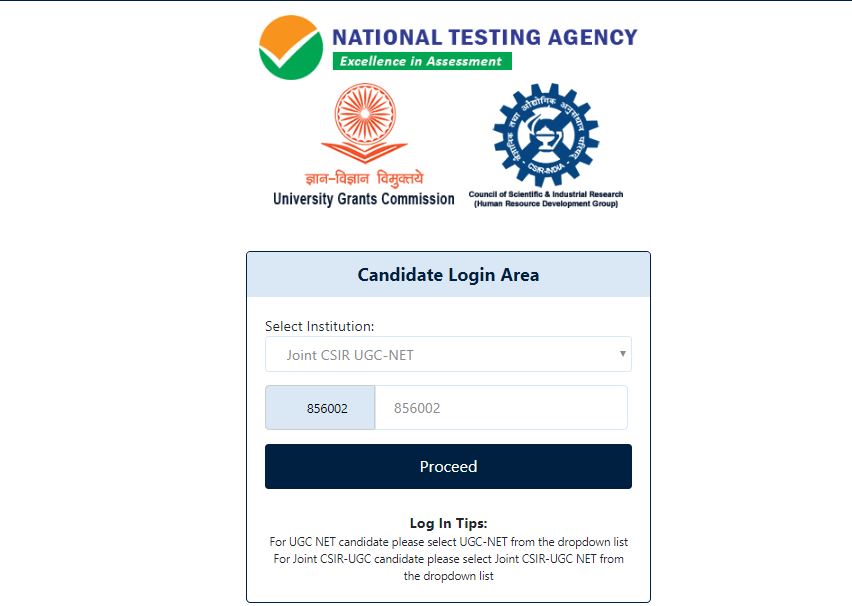Click the University Grants Commission emblem
Viewport: 852px width, 606px height.
[x=364, y=122]
